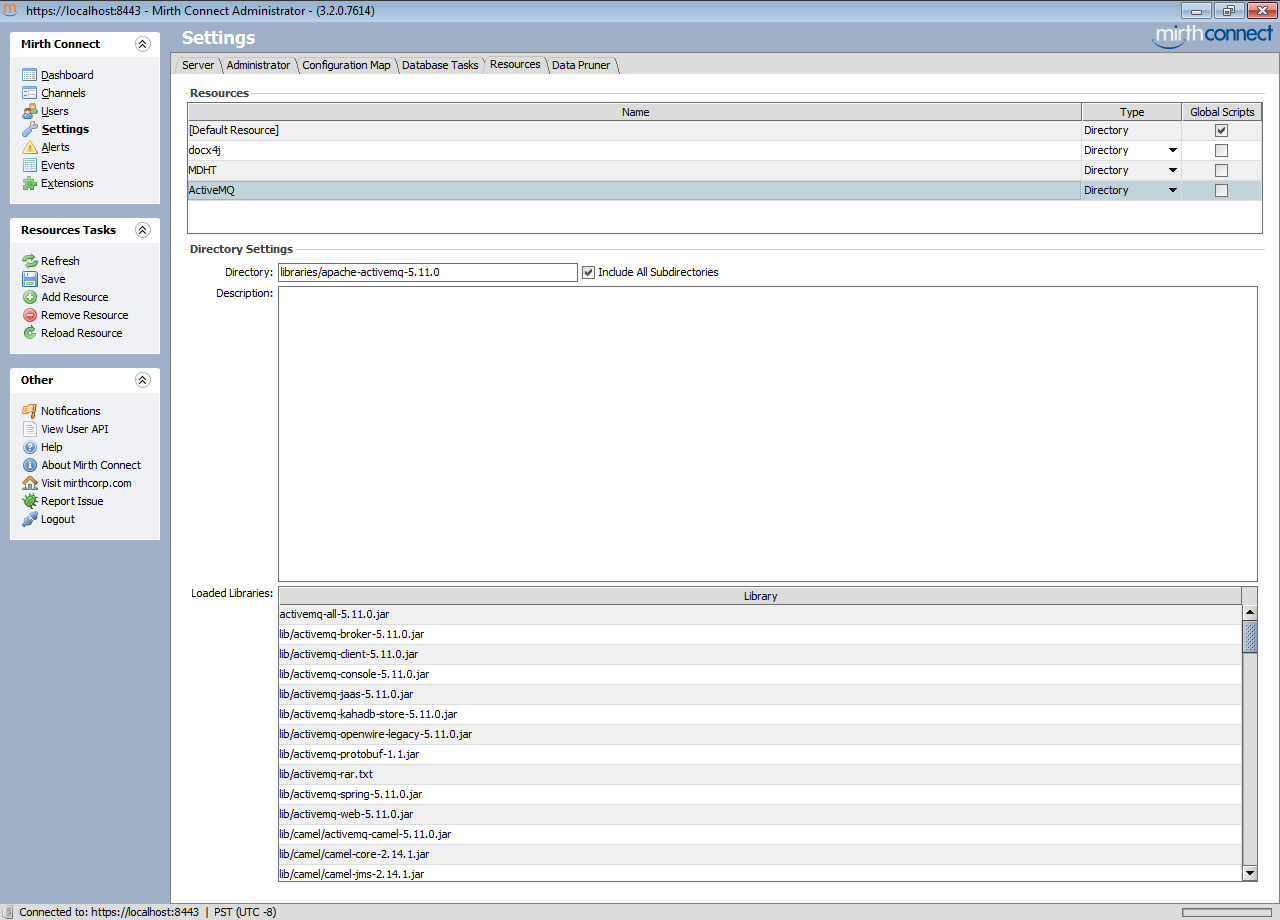Click the Report Issue bug icon
This screenshot has width=1280, height=920.
[x=30, y=501]
